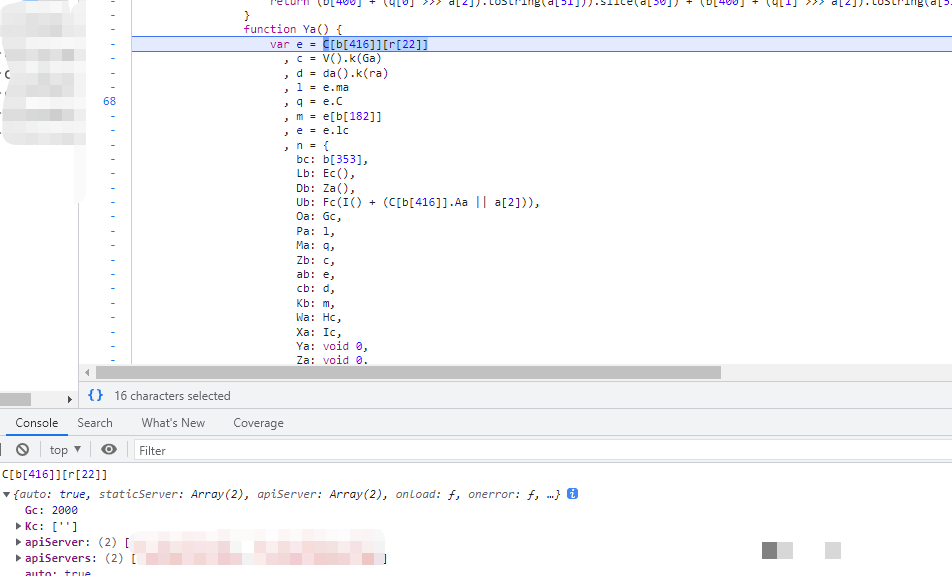
Task: Open the top JavaScript context dropdown
Action: (x=65, y=450)
